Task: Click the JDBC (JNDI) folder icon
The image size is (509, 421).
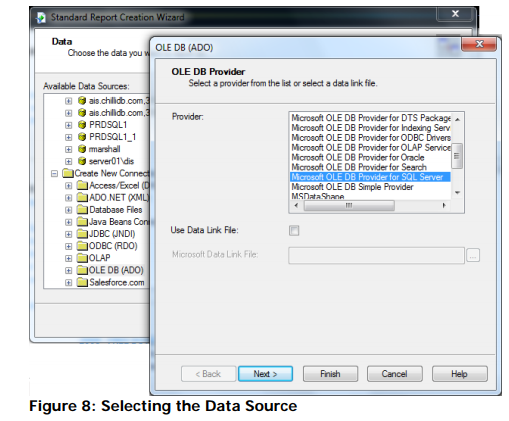Action: (x=82, y=234)
